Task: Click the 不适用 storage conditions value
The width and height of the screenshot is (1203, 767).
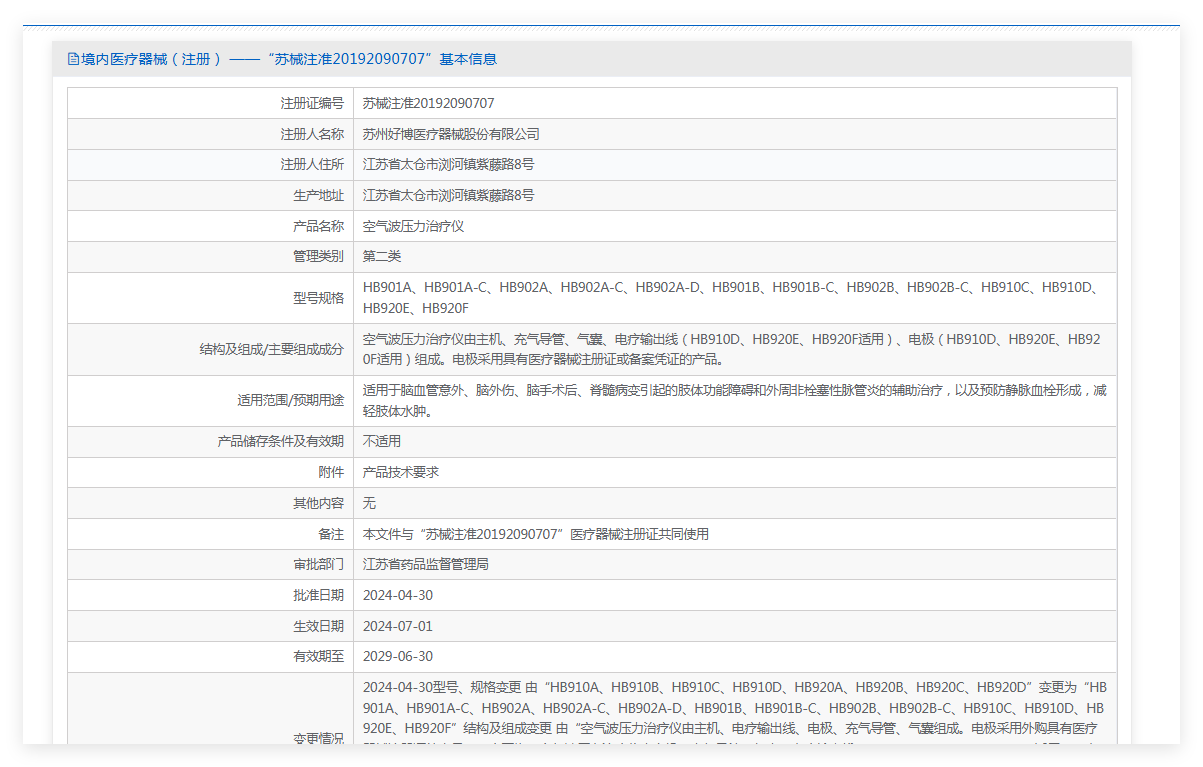Action: click(x=382, y=441)
